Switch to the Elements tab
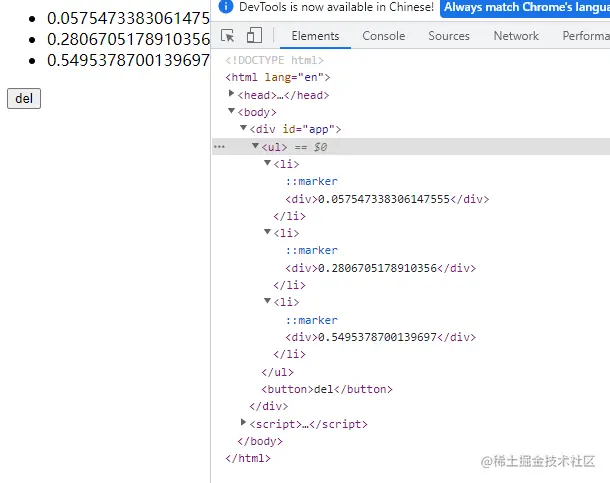 (315, 36)
